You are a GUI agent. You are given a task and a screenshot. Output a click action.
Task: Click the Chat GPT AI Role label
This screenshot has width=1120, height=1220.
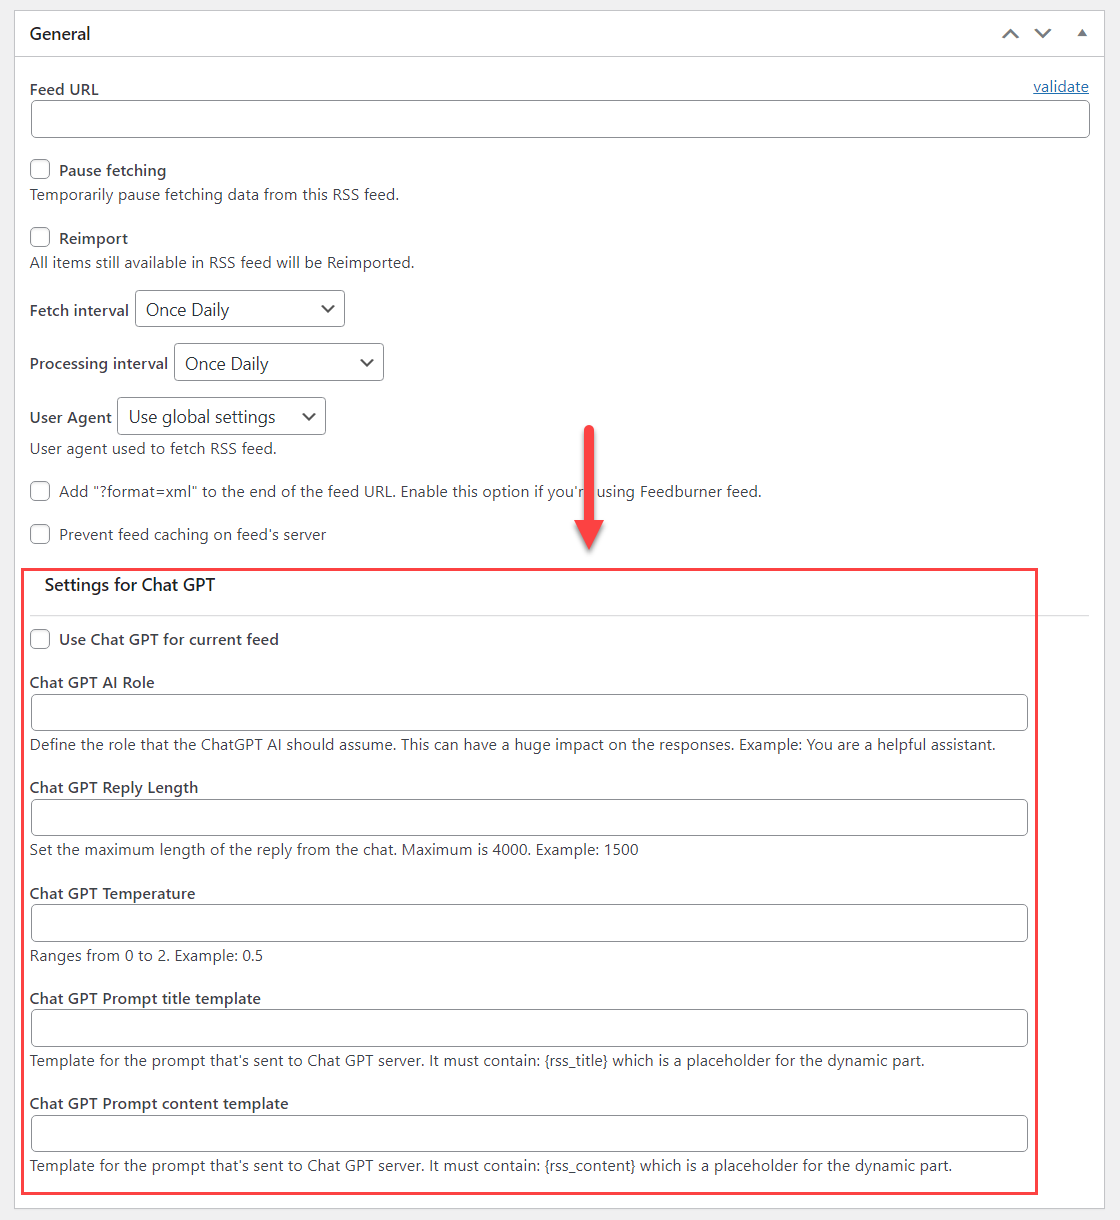[x=92, y=682]
